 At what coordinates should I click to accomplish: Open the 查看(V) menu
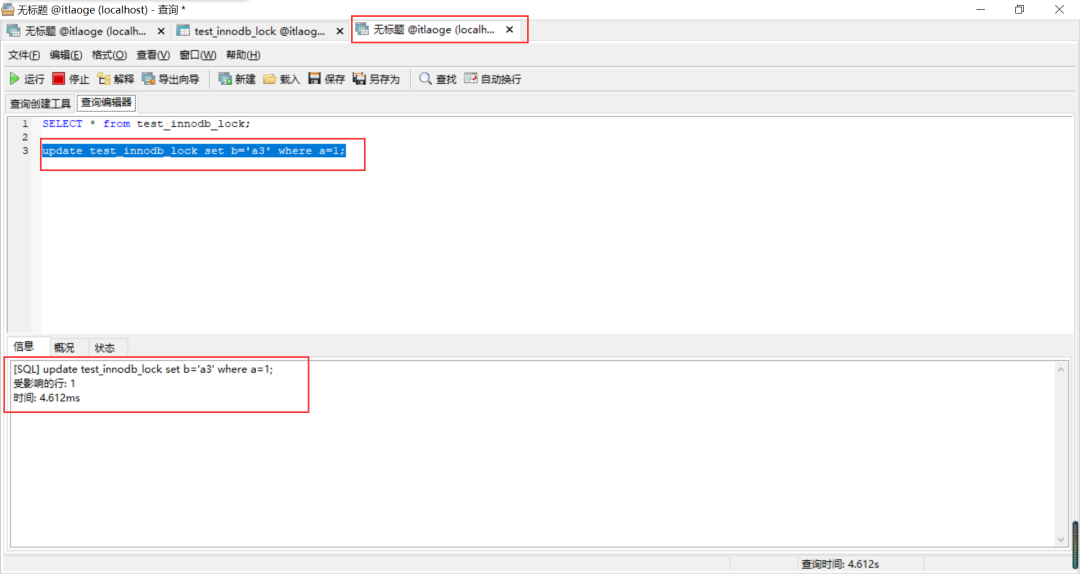coord(153,55)
